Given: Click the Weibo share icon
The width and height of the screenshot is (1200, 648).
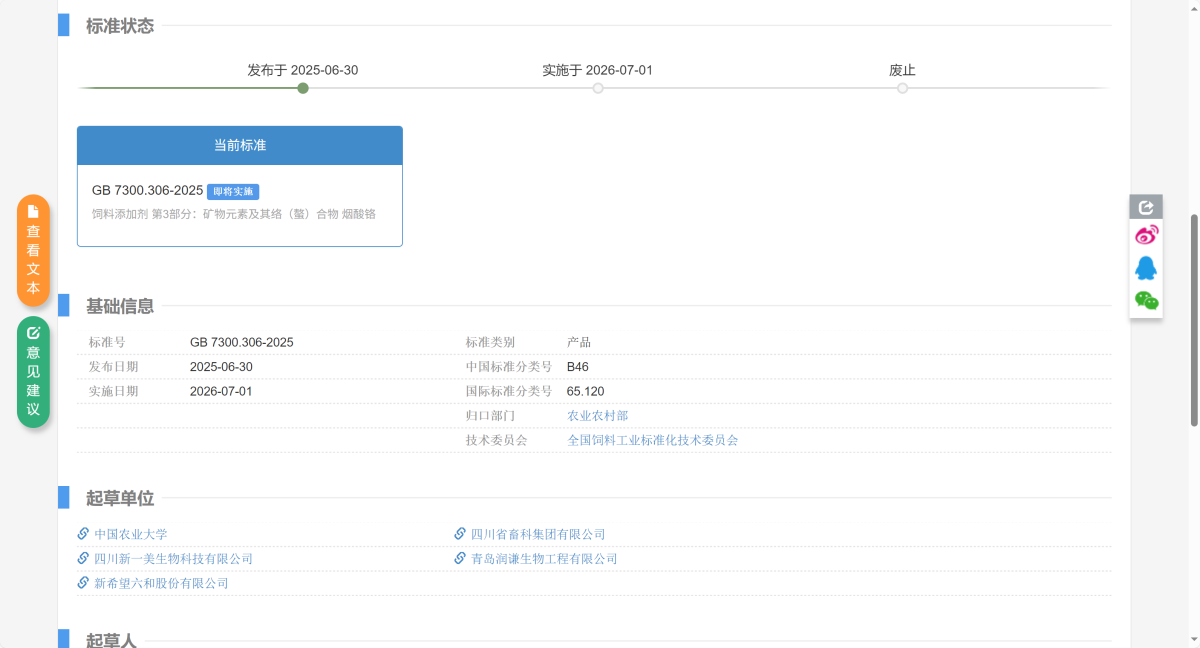Looking at the screenshot, I should pyautogui.click(x=1146, y=236).
